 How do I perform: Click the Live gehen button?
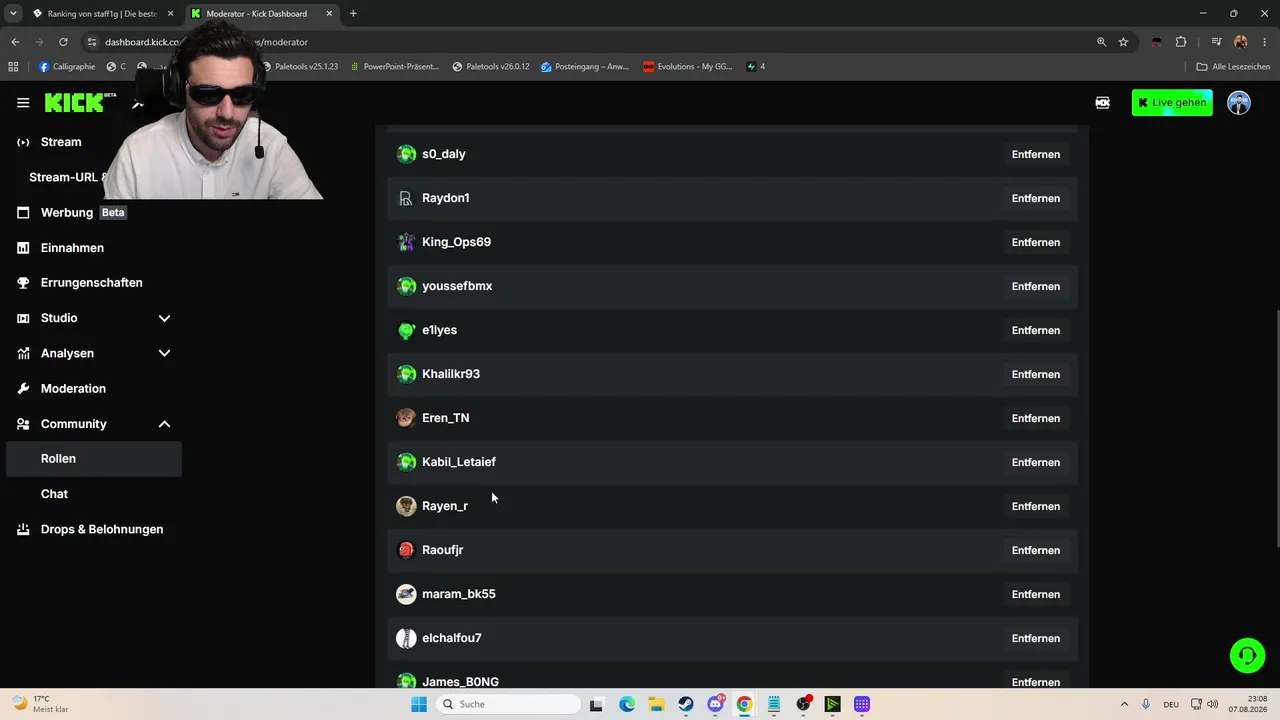[1172, 103]
